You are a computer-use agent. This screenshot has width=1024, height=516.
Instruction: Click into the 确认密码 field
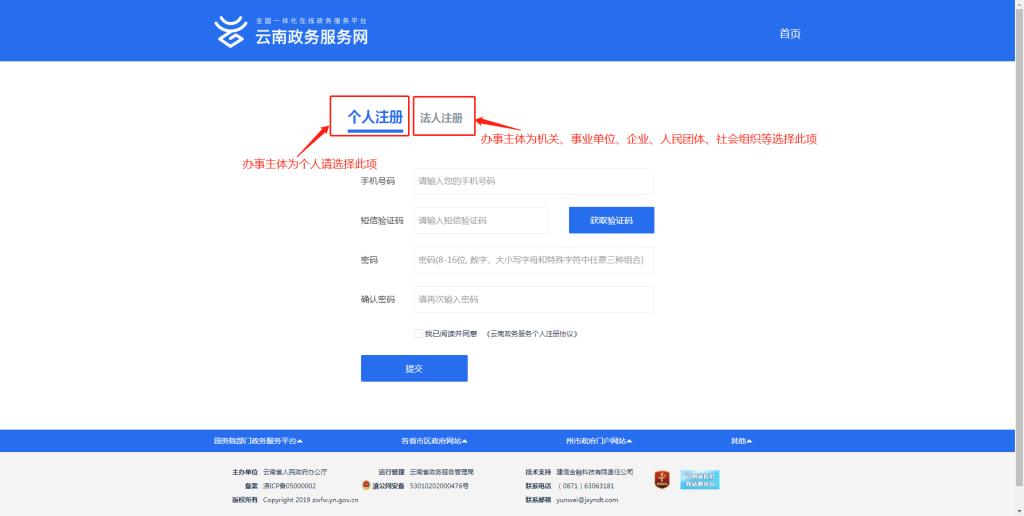[534, 299]
